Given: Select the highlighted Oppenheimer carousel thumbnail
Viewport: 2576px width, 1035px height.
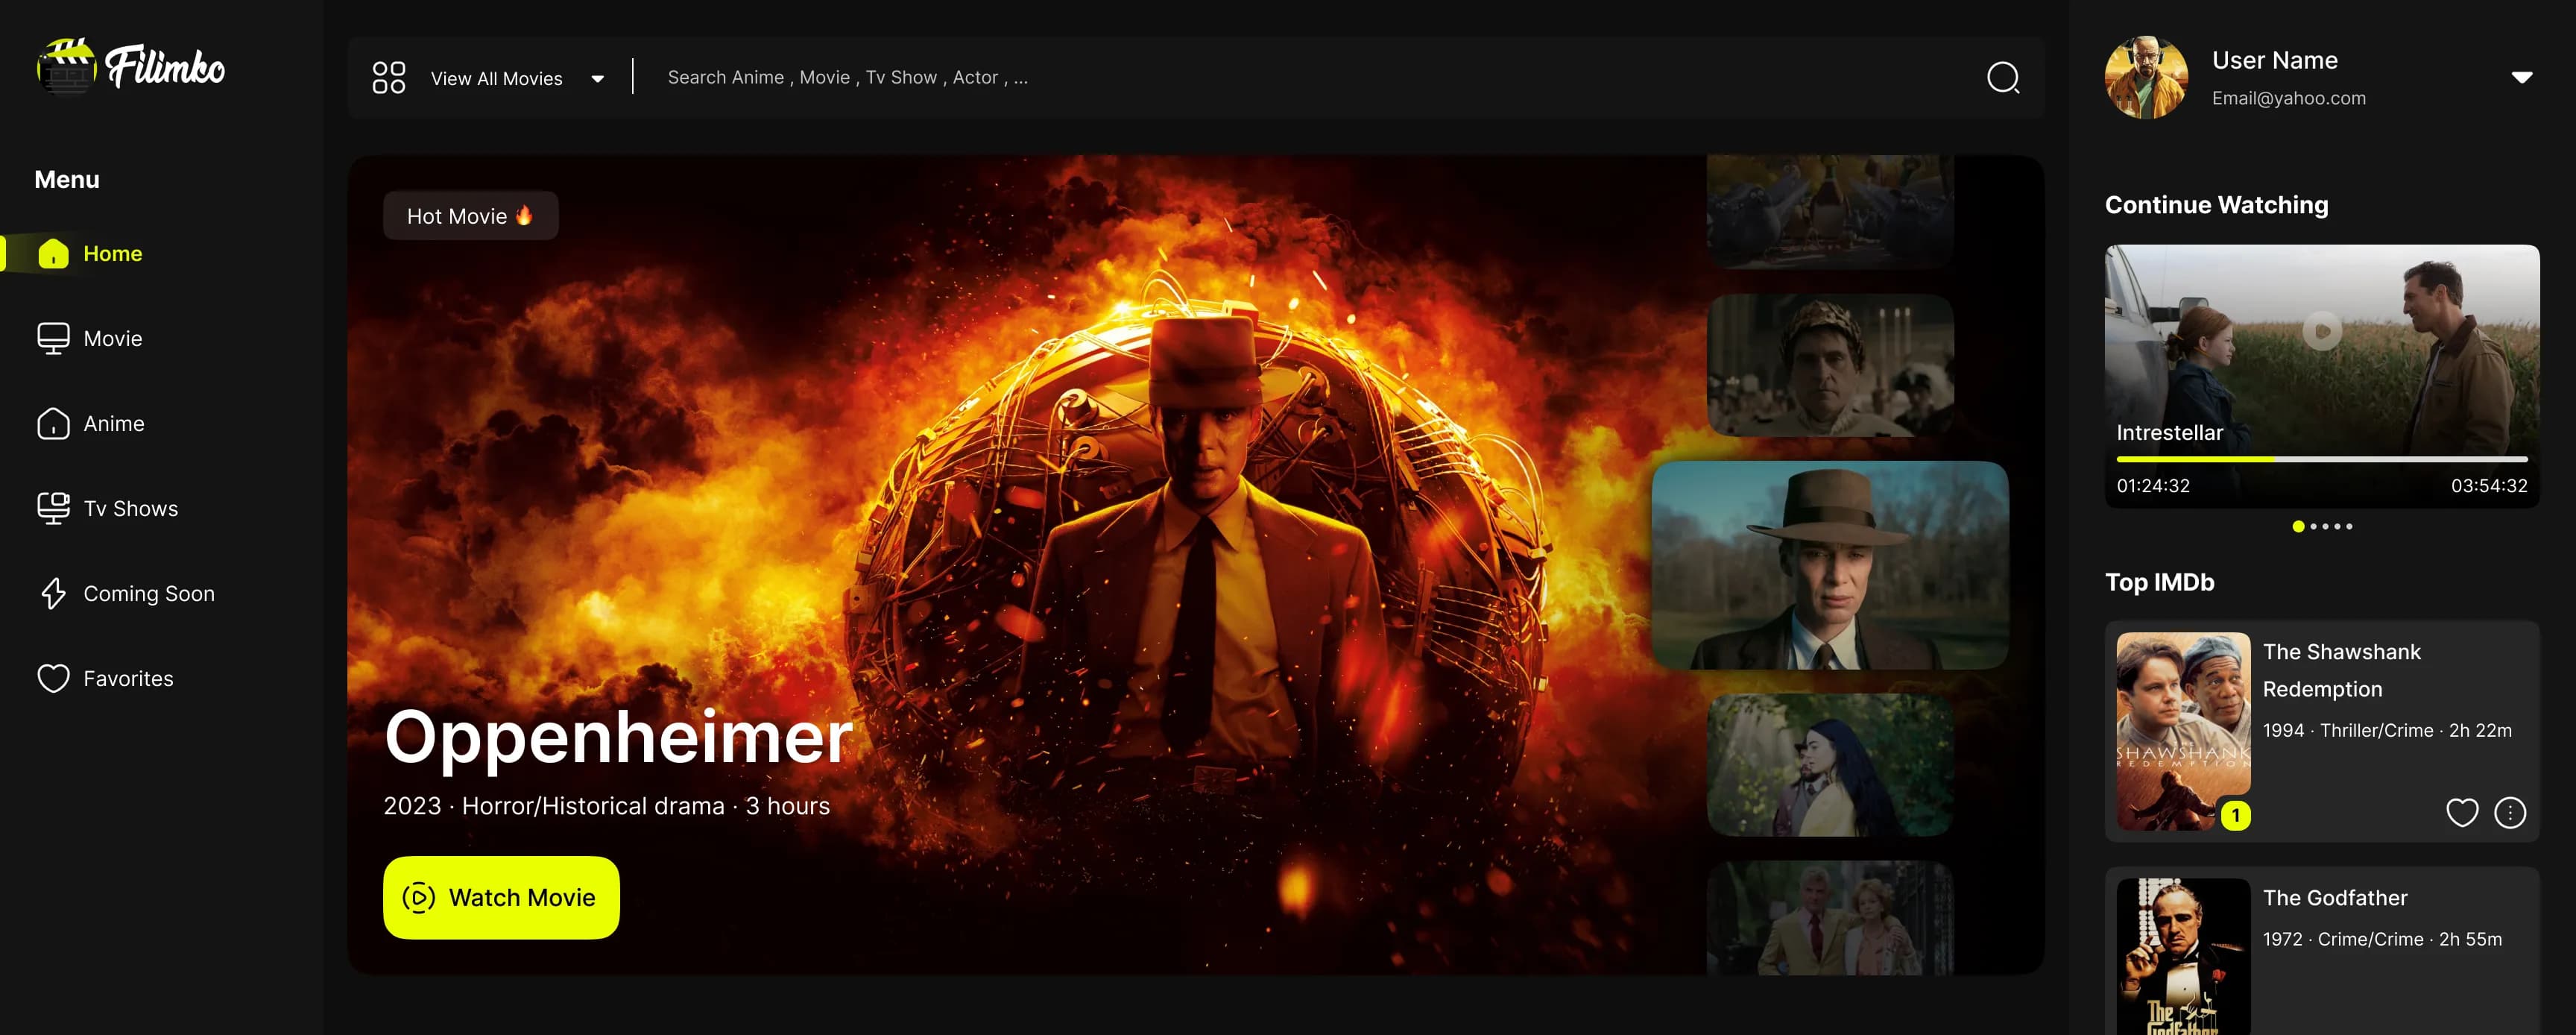Looking at the screenshot, I should pos(1830,565).
